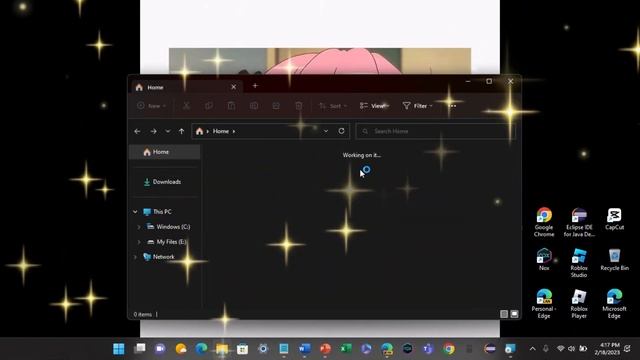Open Microsoft Edge desktop shortcut
640x360 pixels.
pos(614,304)
